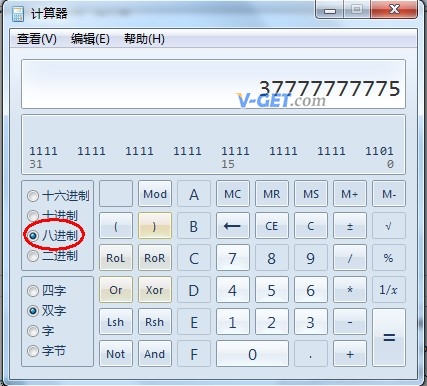This screenshot has width=427, height=386.
Task: Open the 查看(V) menu
Action: pos(37,39)
